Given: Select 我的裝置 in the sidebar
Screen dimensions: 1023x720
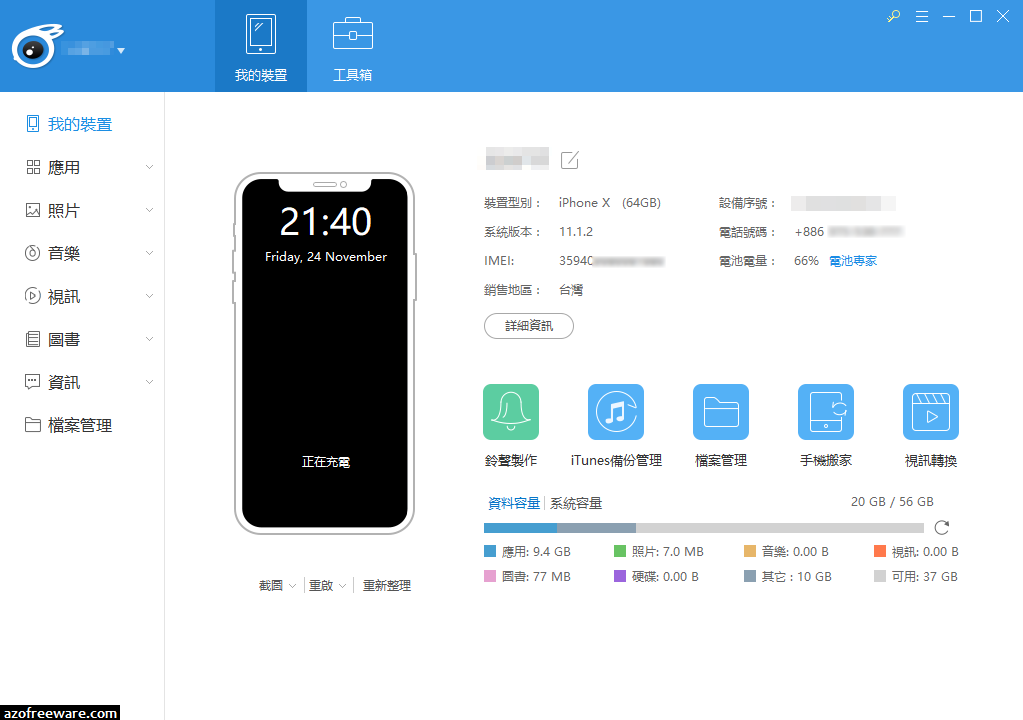Looking at the screenshot, I should pos(82,124).
